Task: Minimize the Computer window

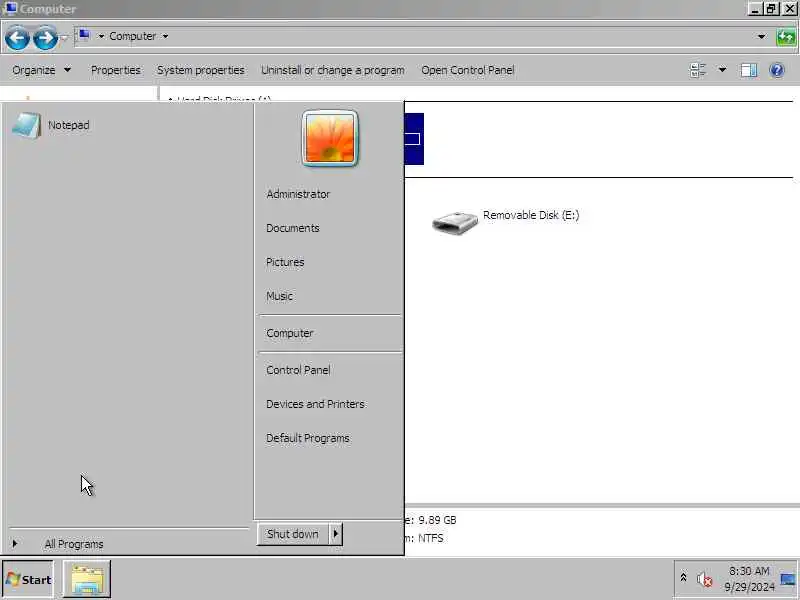Action: [755, 8]
